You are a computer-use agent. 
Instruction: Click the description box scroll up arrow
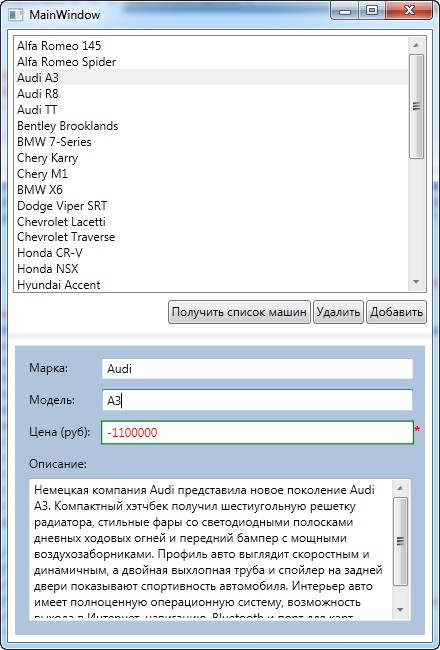coord(400,488)
